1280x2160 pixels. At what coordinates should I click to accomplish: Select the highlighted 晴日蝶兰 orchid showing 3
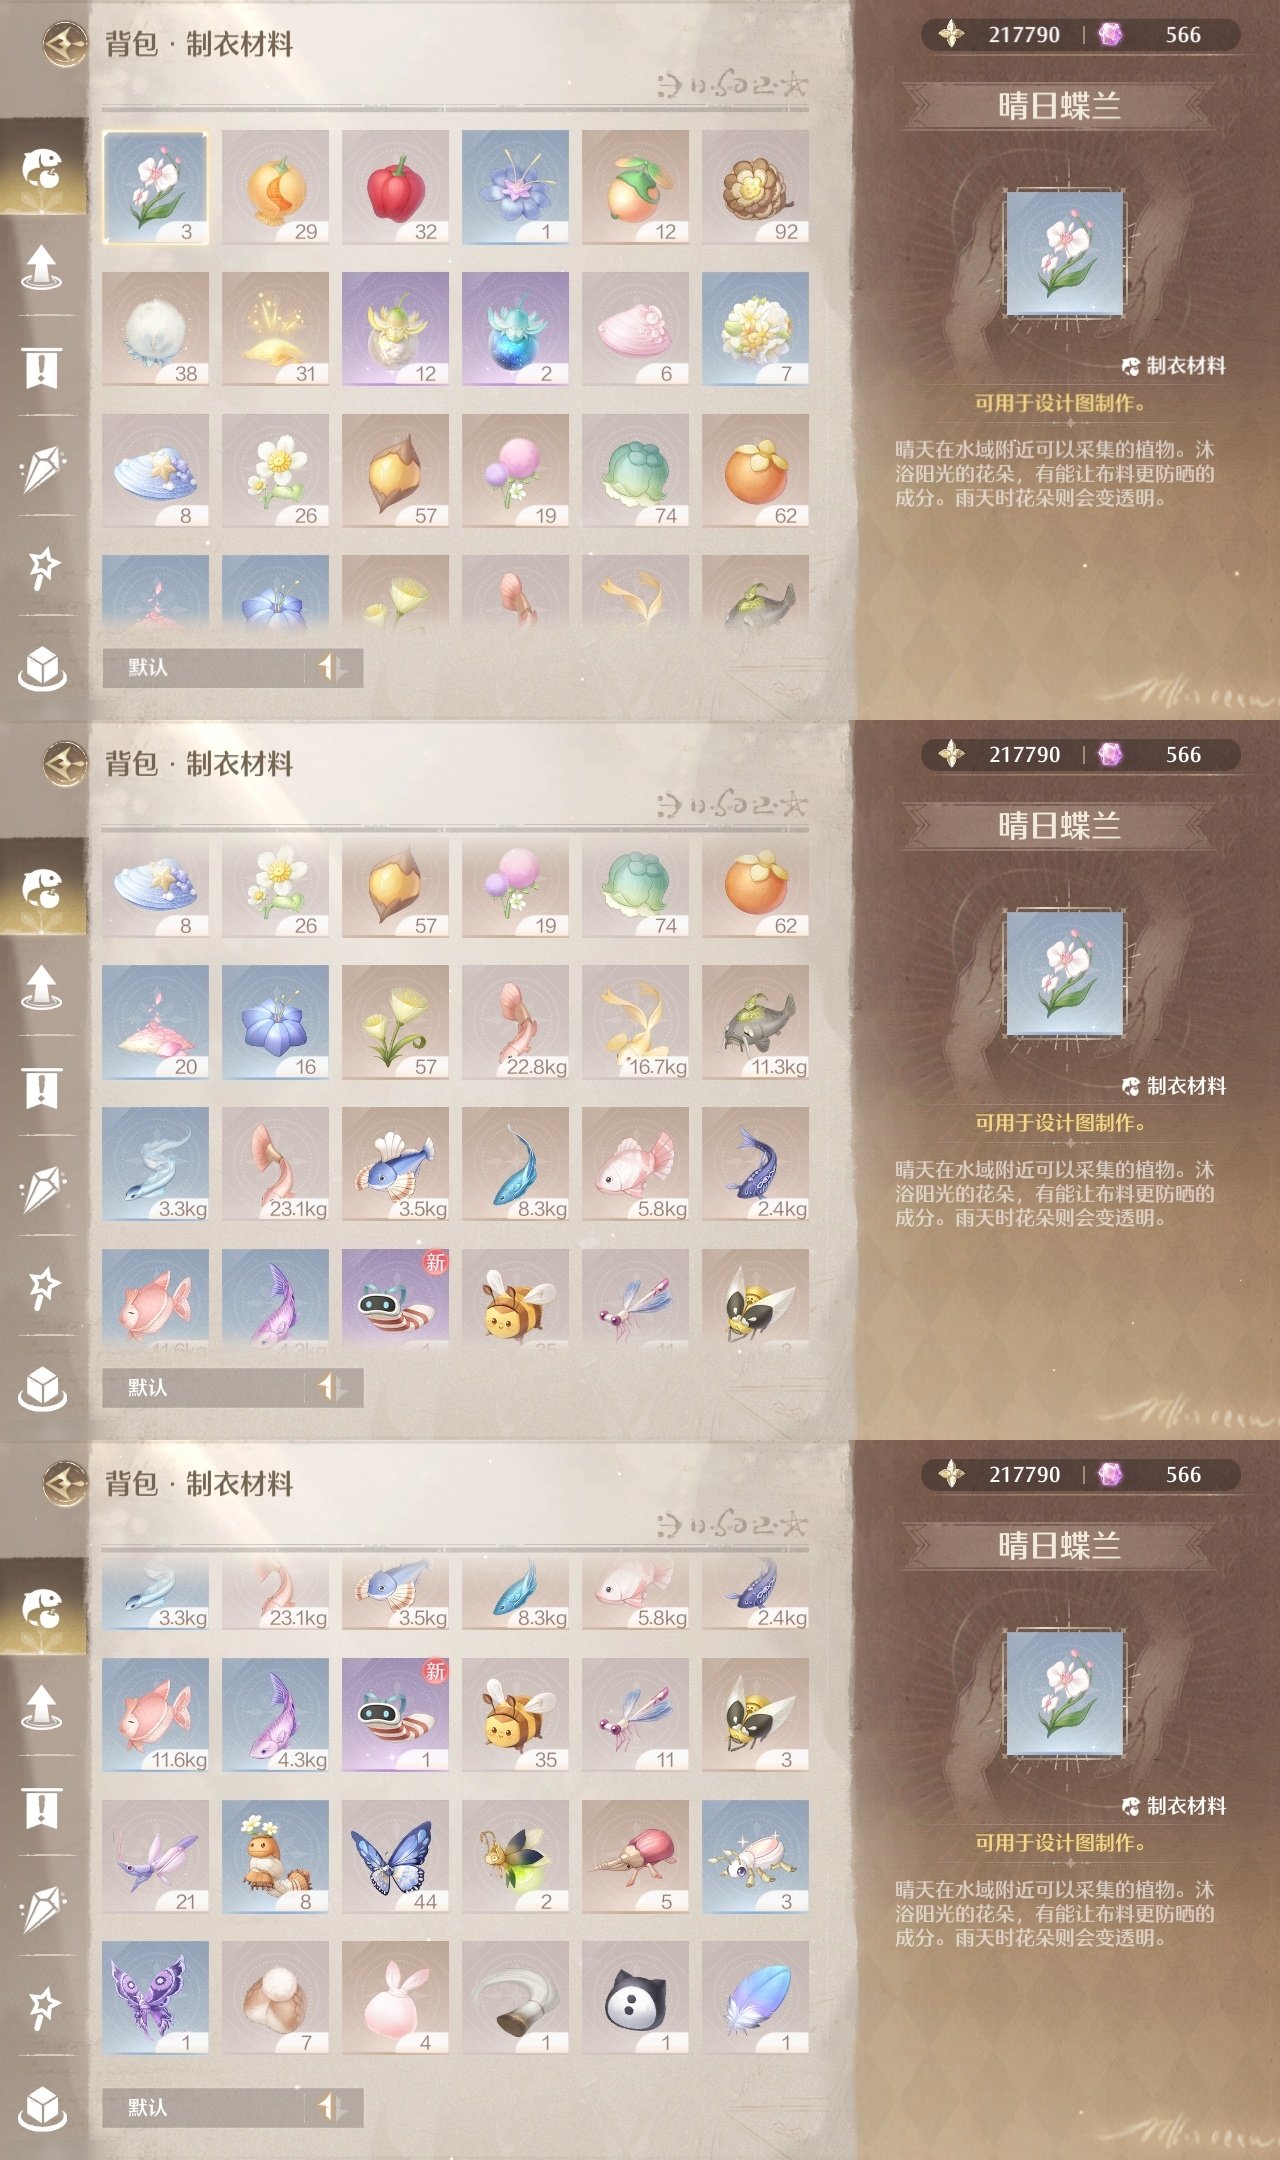tap(155, 187)
